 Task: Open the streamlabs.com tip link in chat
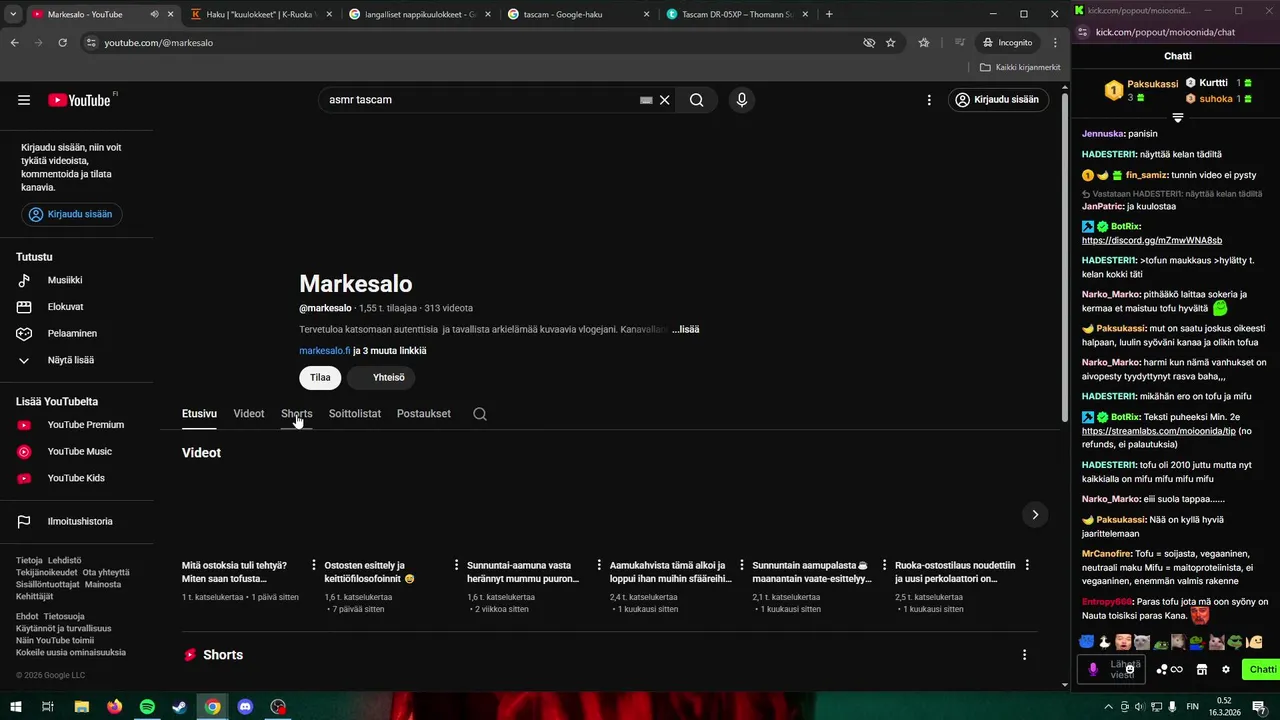(1159, 432)
